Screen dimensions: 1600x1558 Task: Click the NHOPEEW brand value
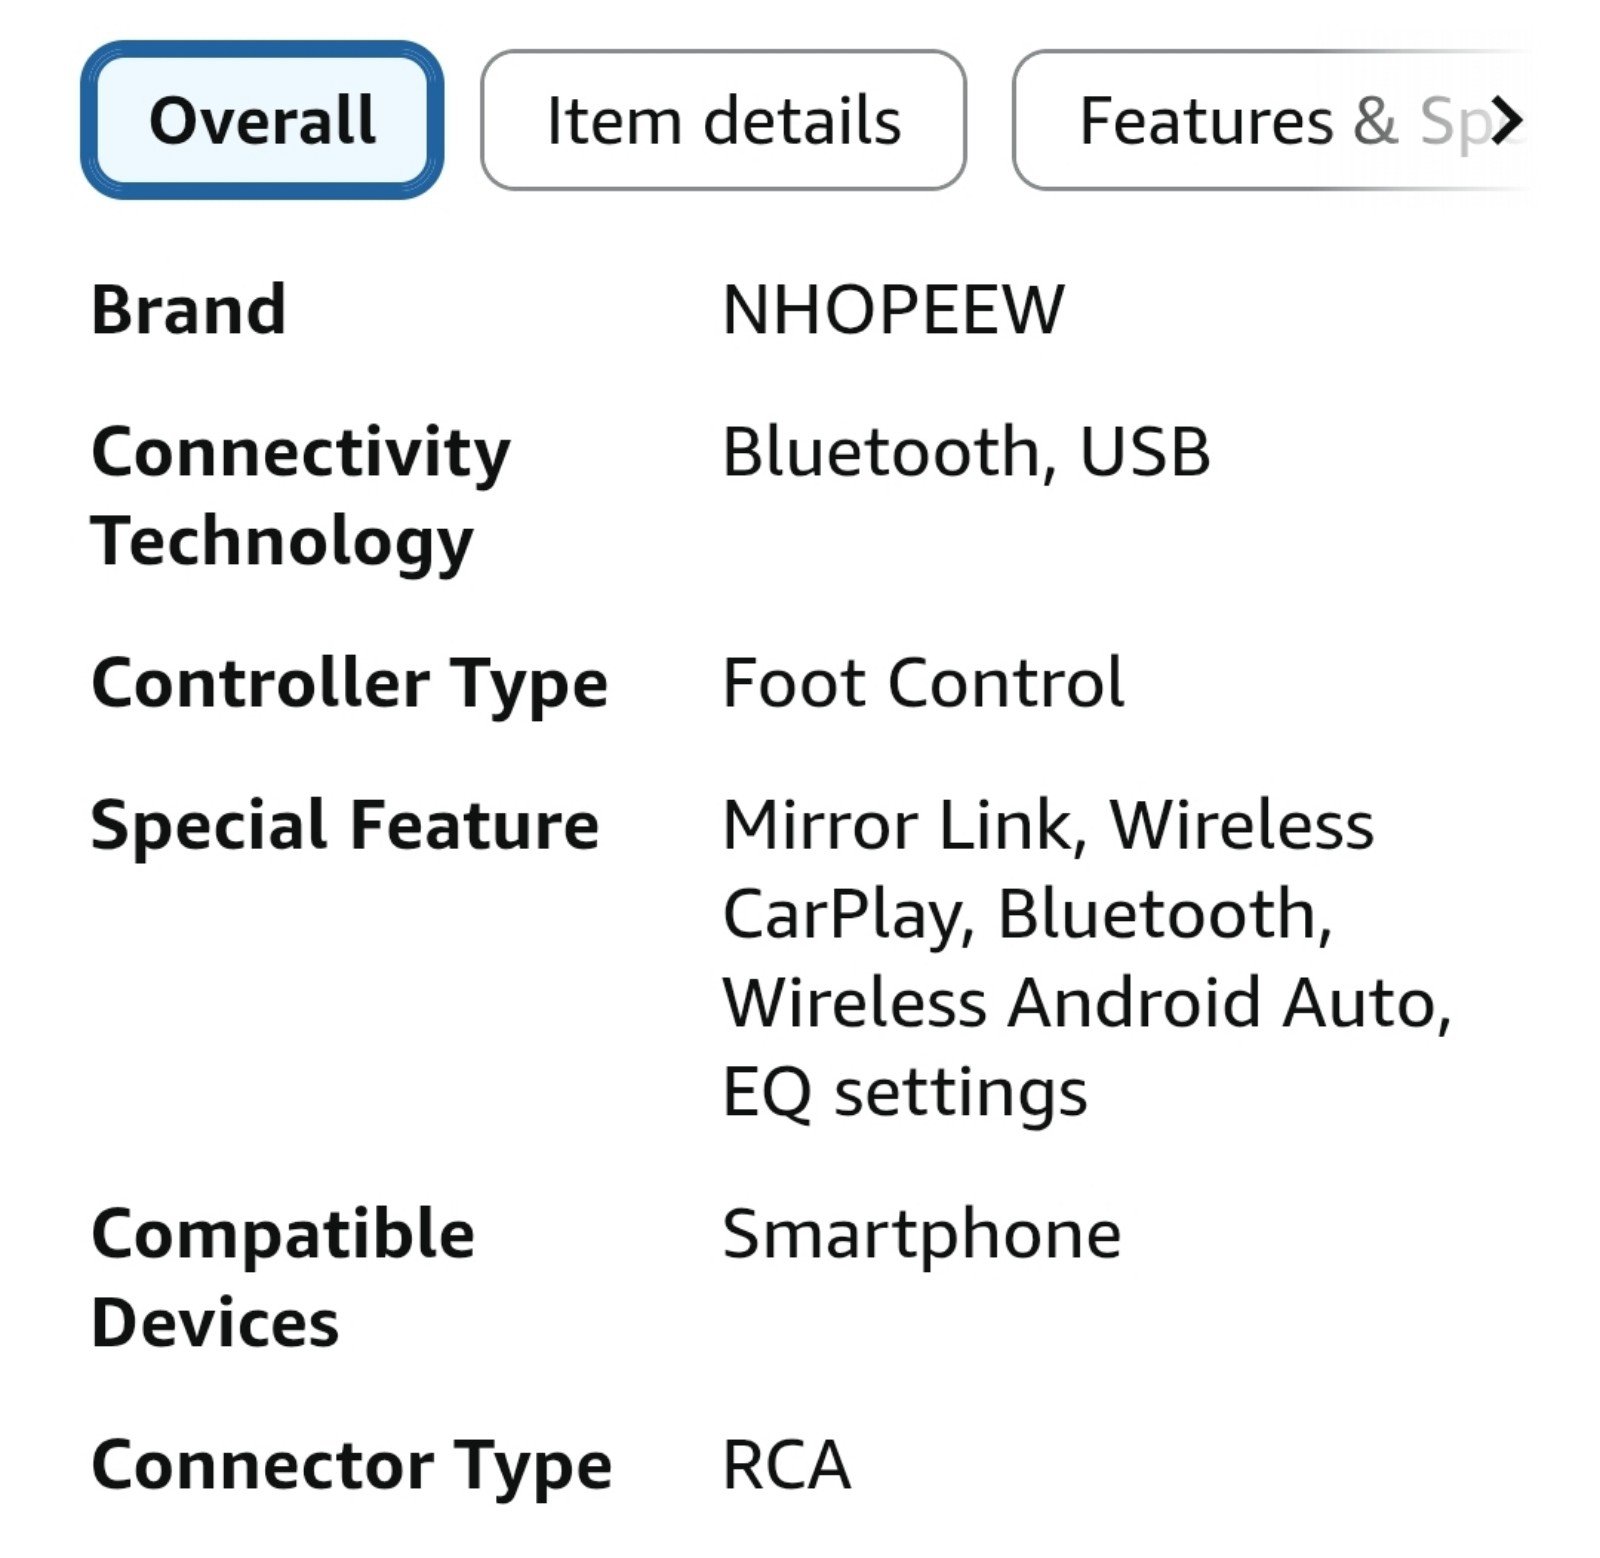(893, 310)
